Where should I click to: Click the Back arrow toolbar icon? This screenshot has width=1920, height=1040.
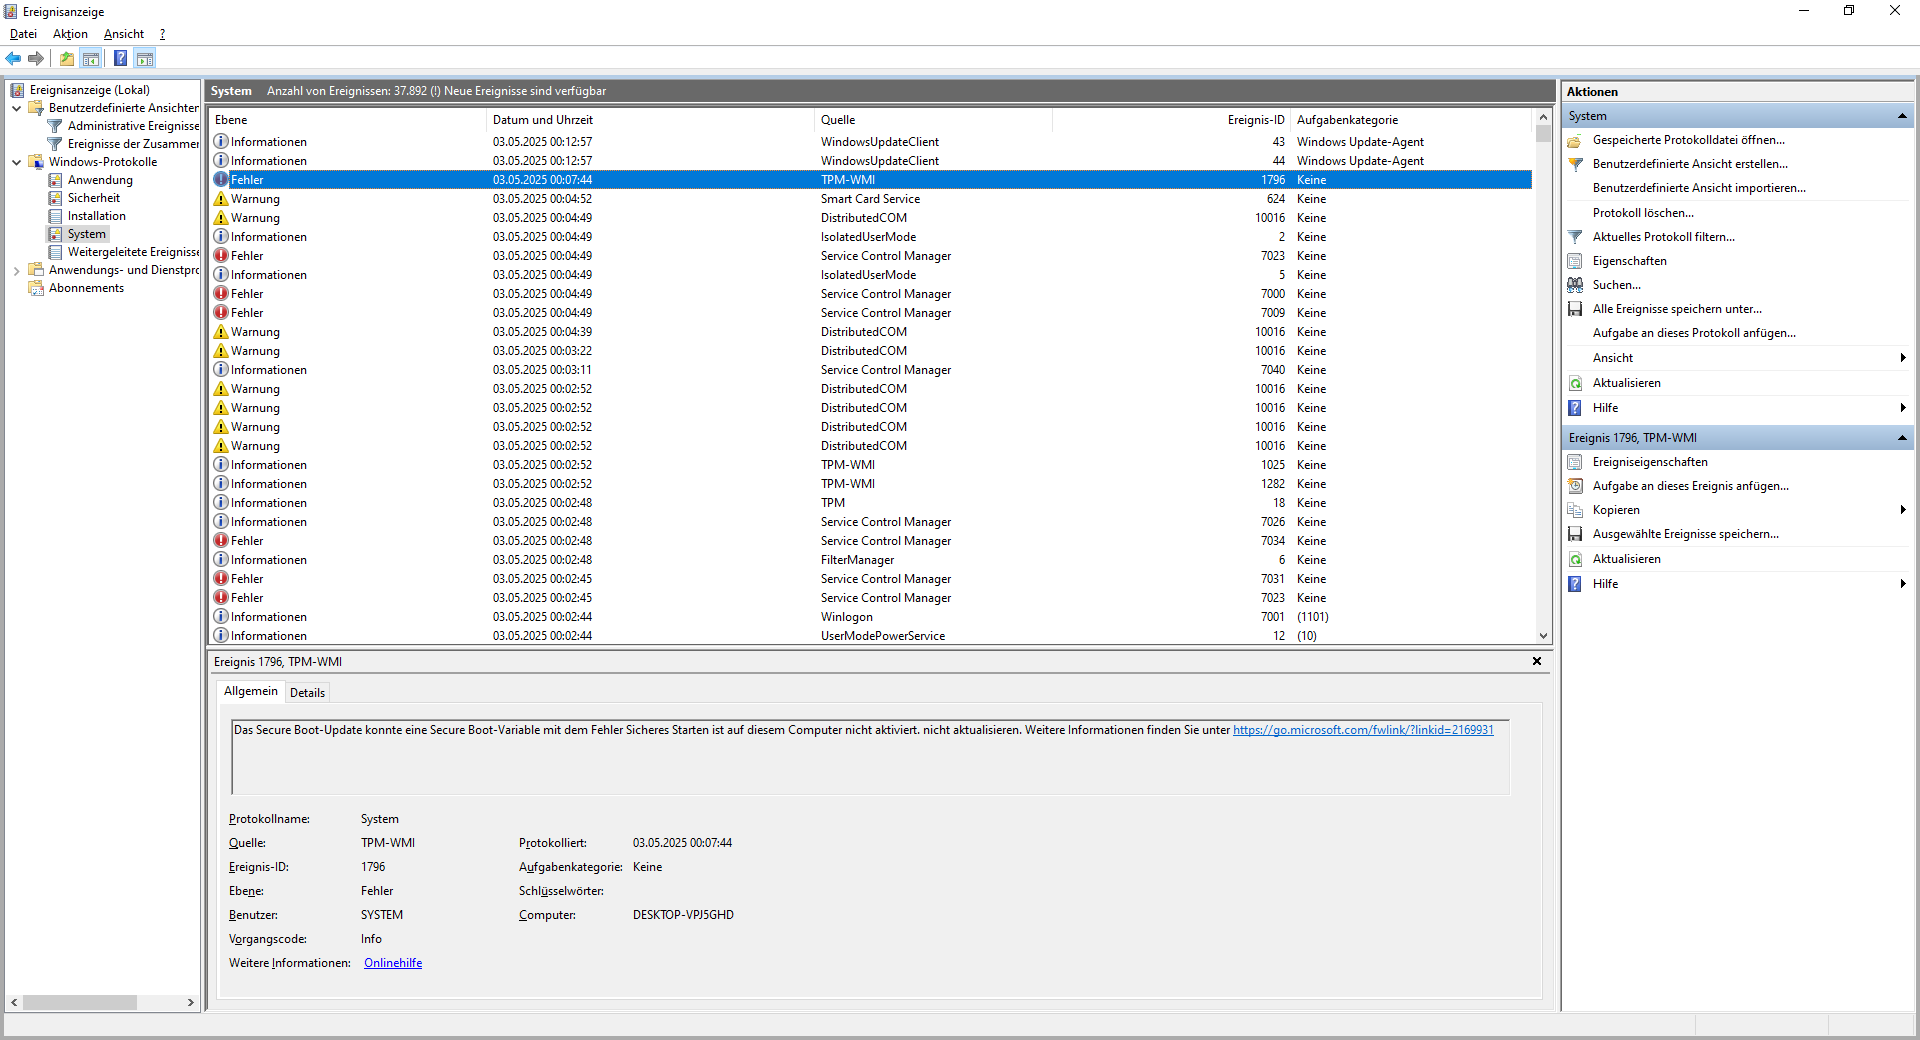(x=13, y=58)
